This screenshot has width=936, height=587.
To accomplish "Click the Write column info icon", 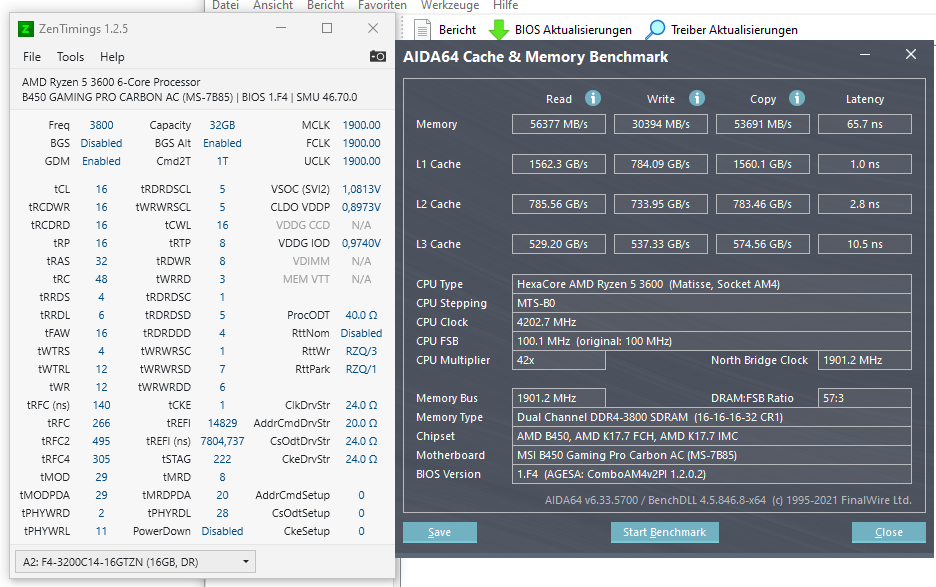I will click(697, 98).
